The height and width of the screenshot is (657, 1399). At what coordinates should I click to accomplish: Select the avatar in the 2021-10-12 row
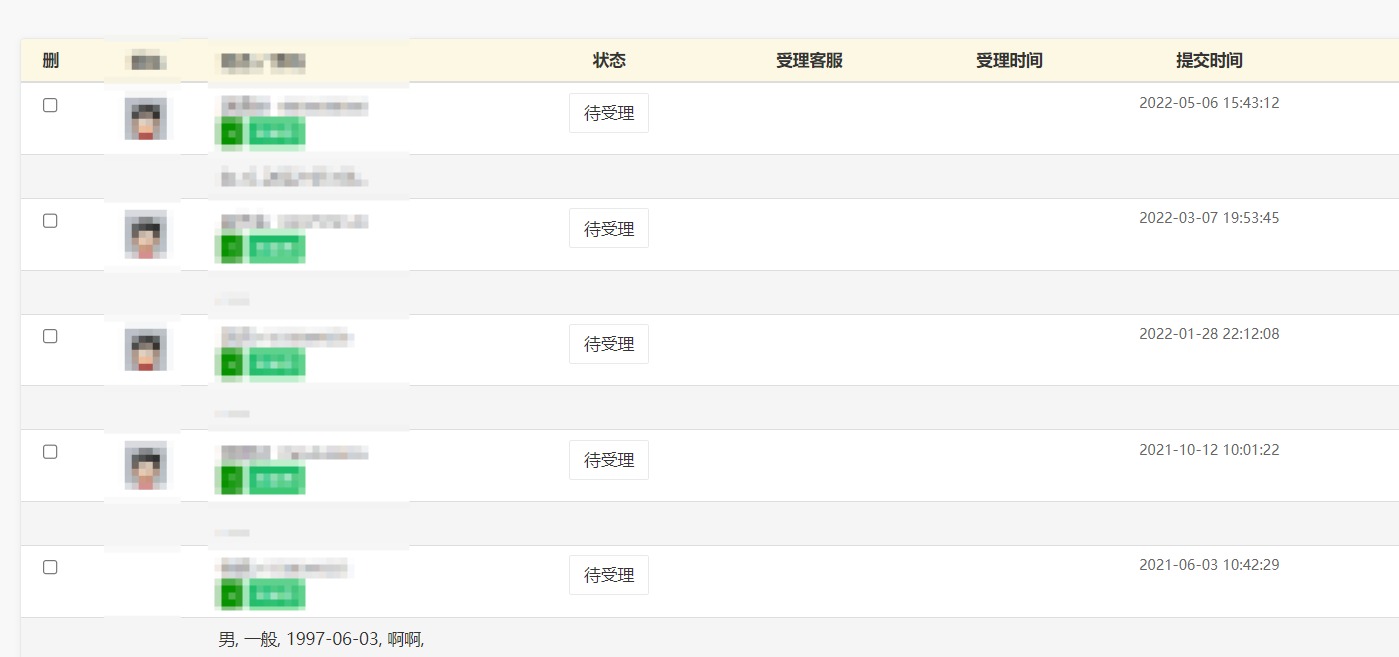(x=146, y=466)
